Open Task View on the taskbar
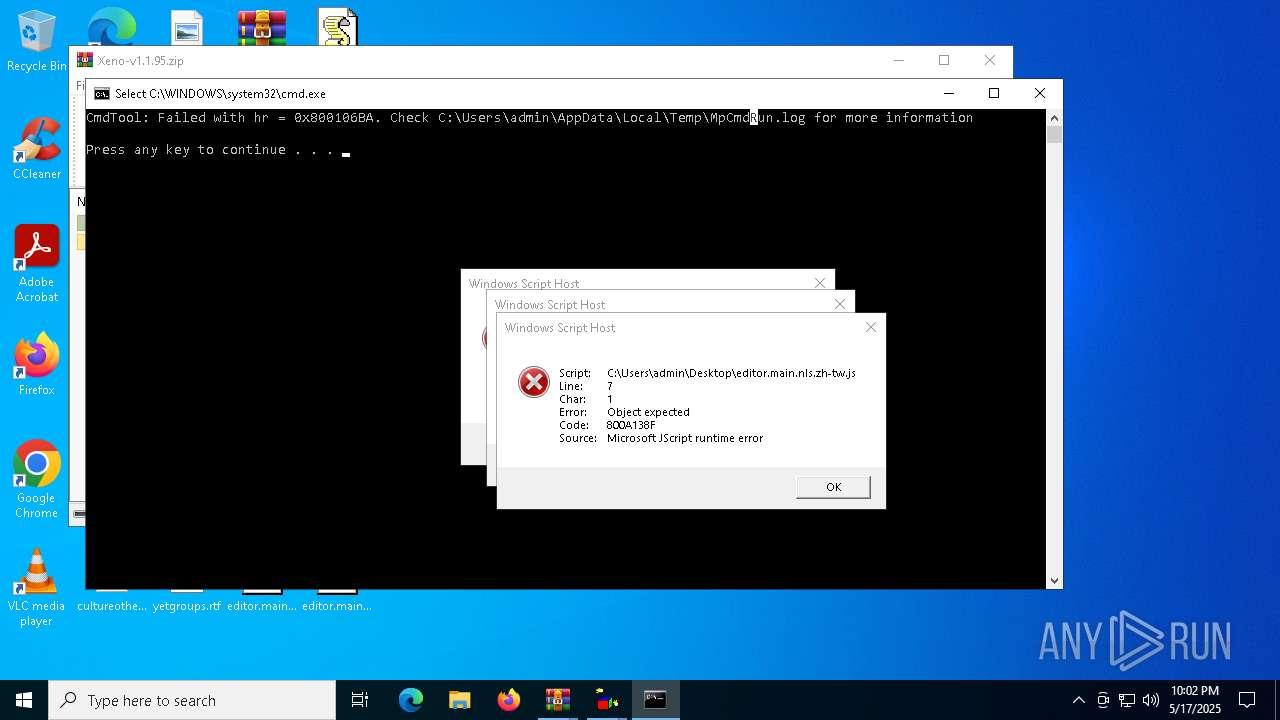Screen dimensions: 1280x720 360,700
